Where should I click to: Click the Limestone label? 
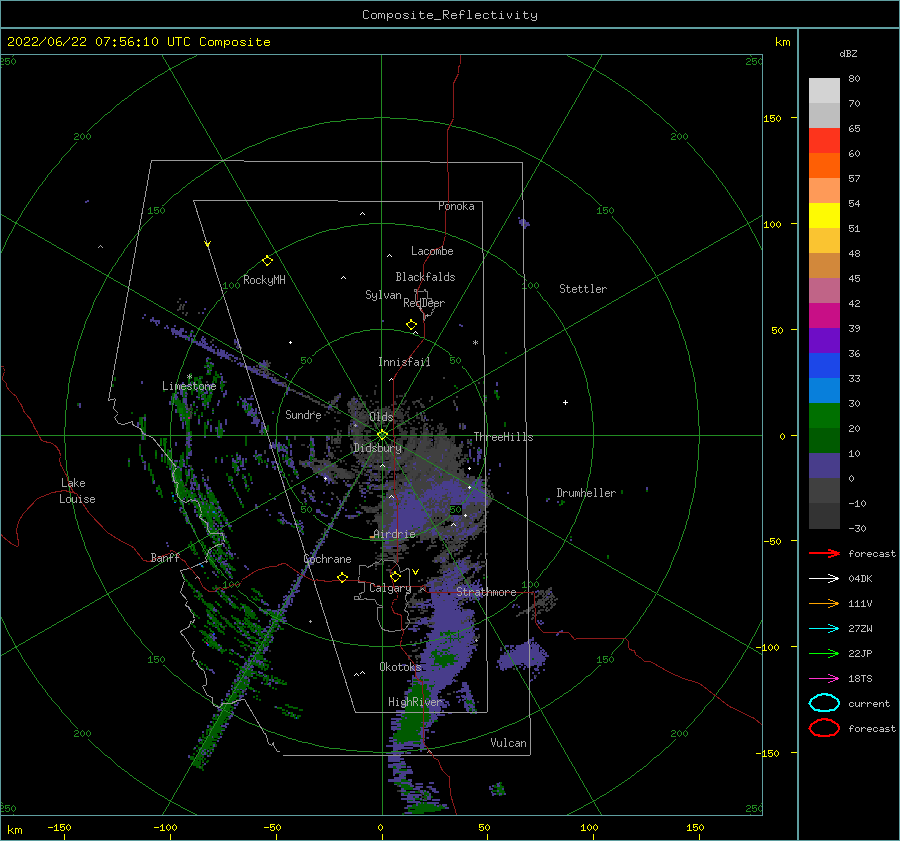(189, 386)
